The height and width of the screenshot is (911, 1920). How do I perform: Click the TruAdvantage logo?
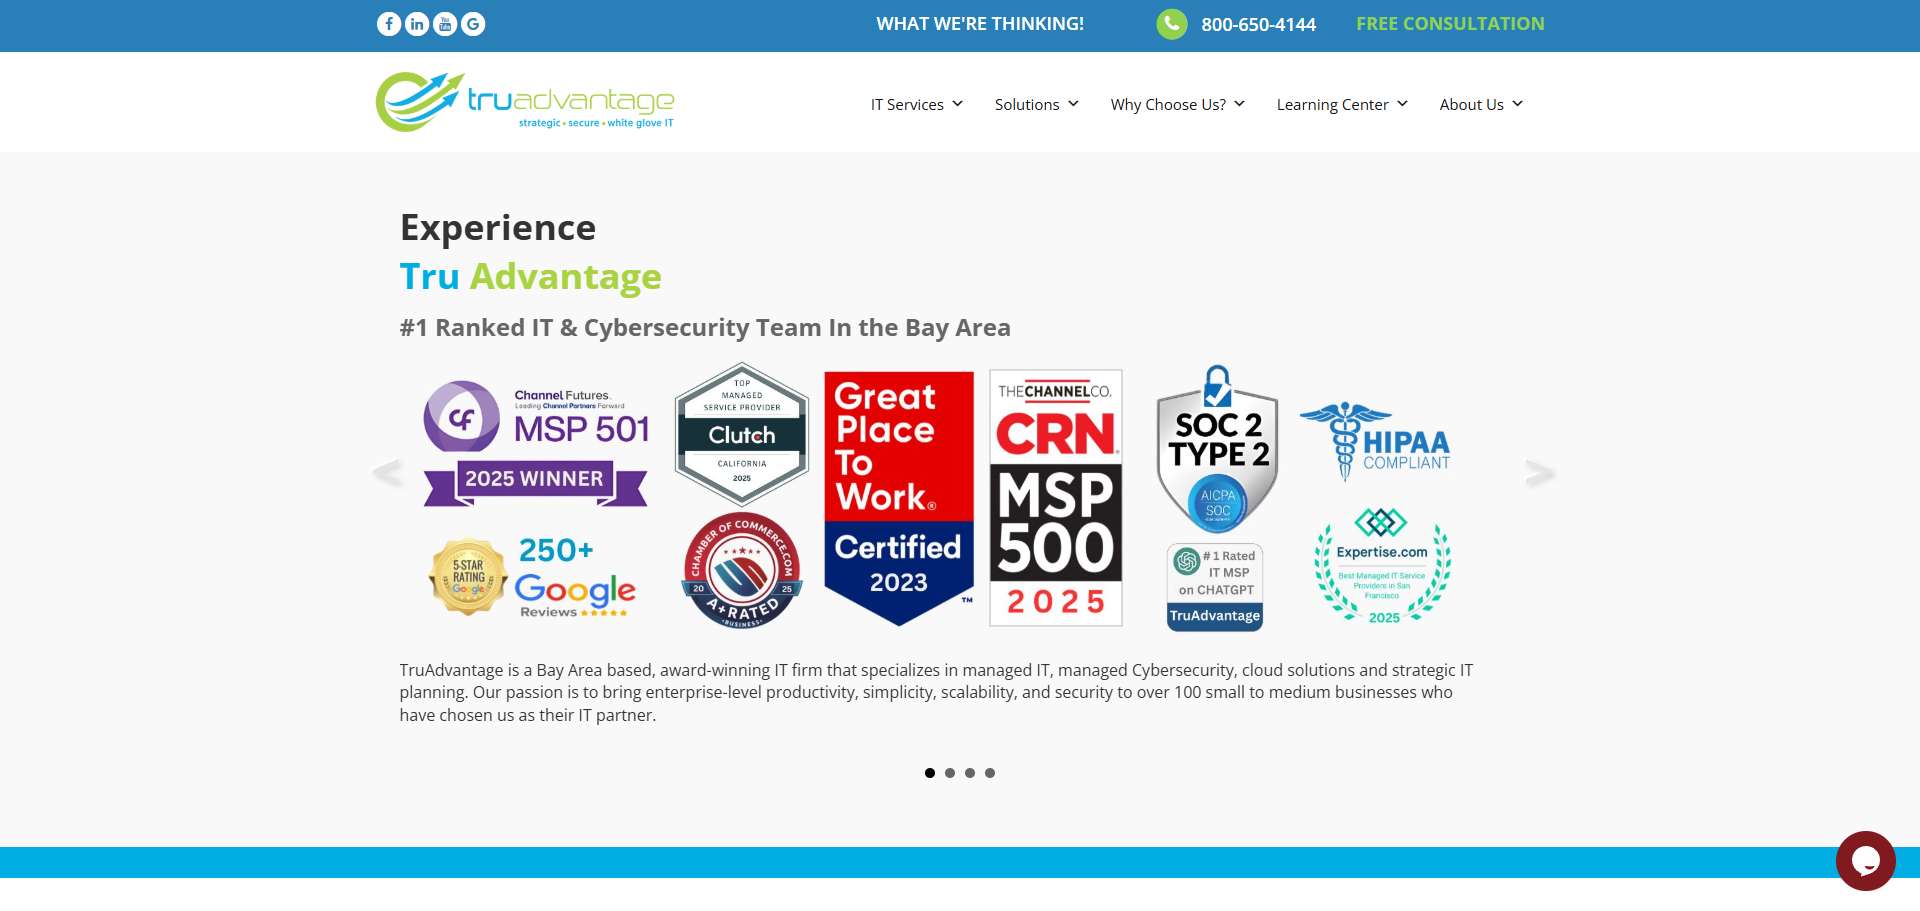coord(525,101)
